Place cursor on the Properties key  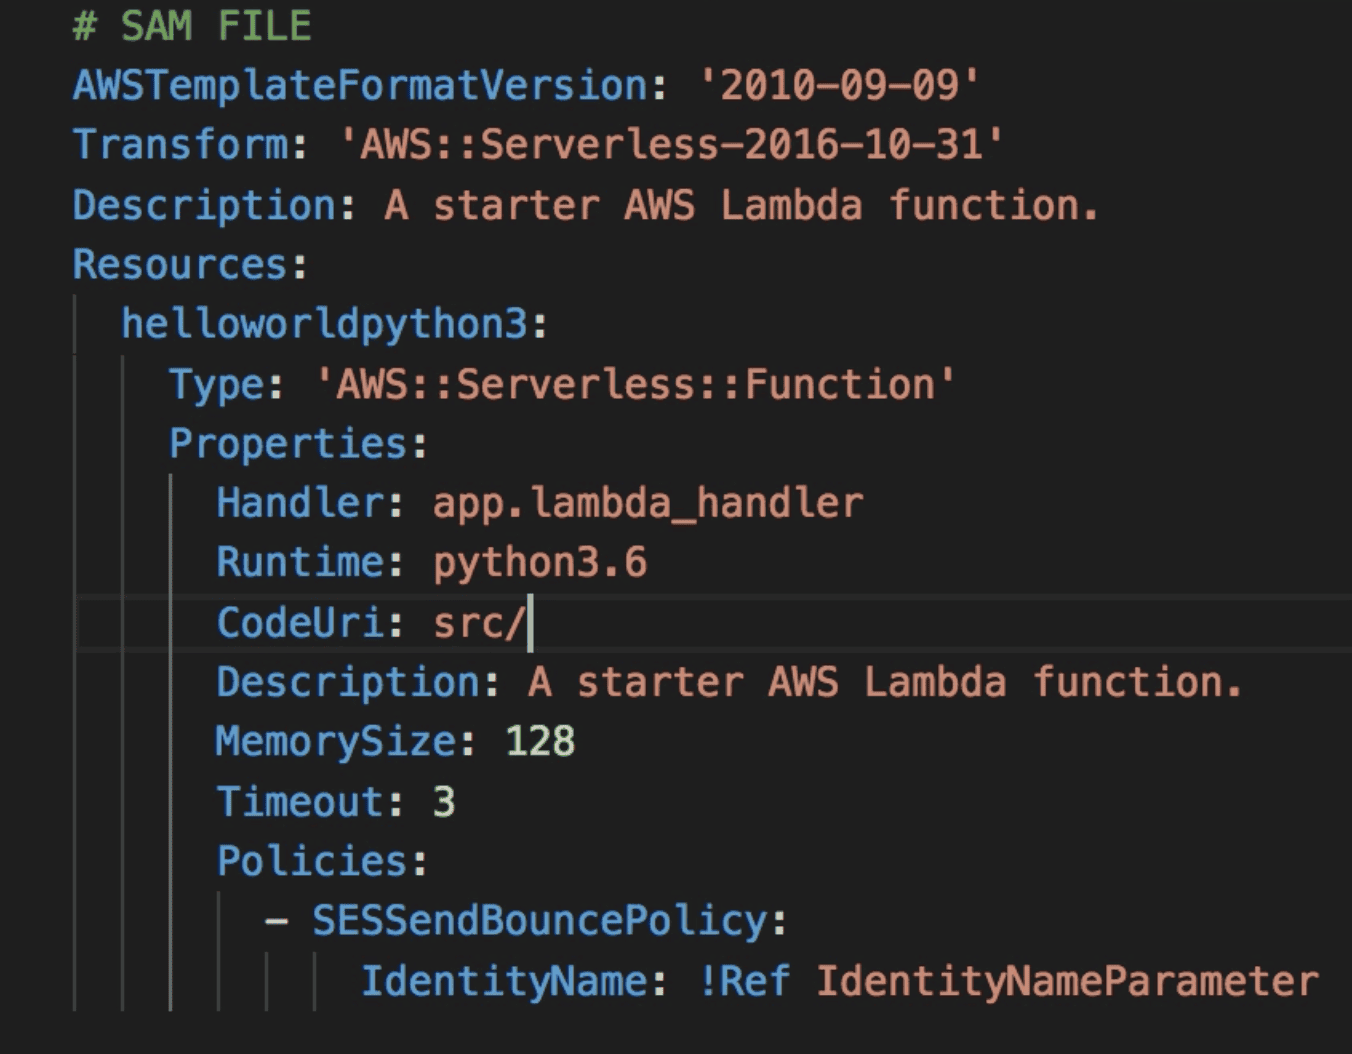288,443
